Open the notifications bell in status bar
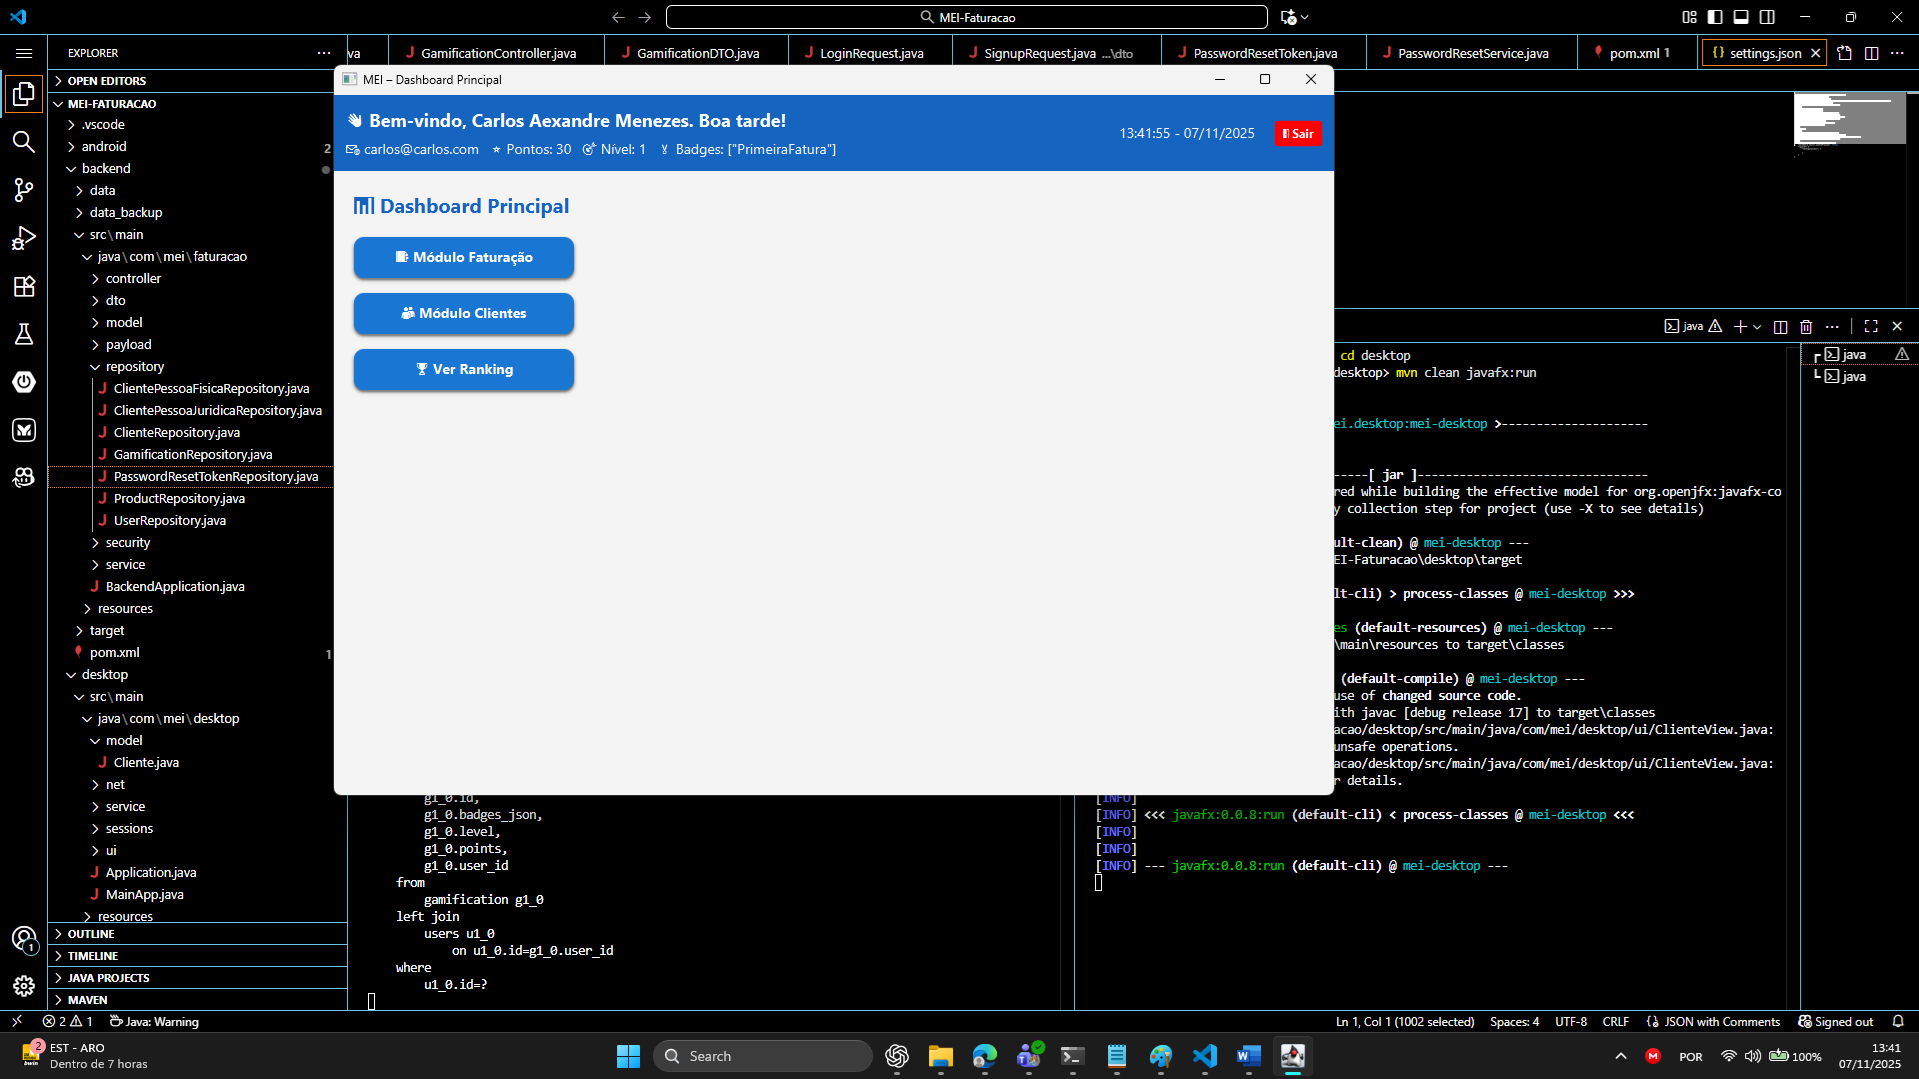Viewport: 1919px width, 1079px height. click(x=1897, y=1022)
